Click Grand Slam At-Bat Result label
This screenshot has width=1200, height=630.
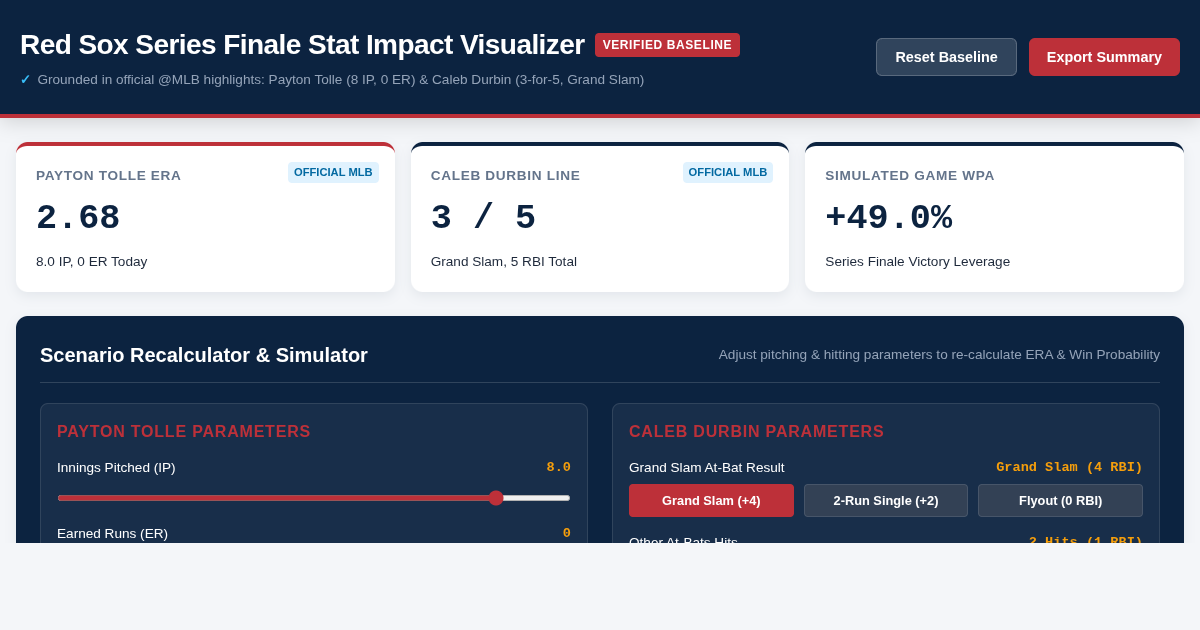coord(707,468)
